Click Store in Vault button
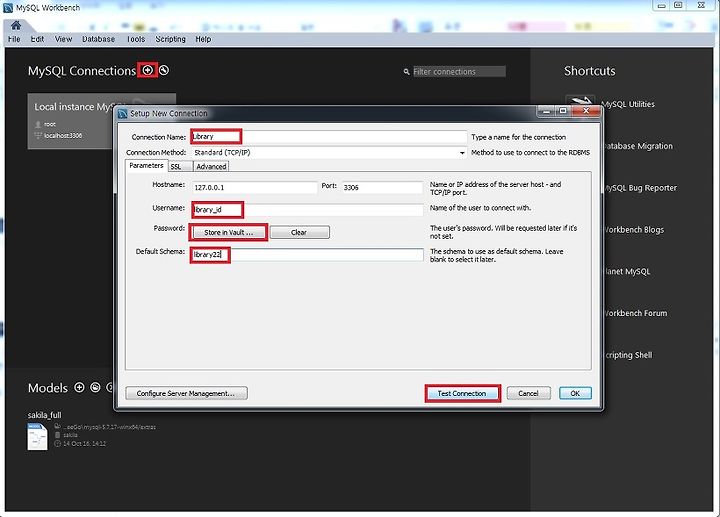This screenshot has width=720, height=517. point(228,232)
